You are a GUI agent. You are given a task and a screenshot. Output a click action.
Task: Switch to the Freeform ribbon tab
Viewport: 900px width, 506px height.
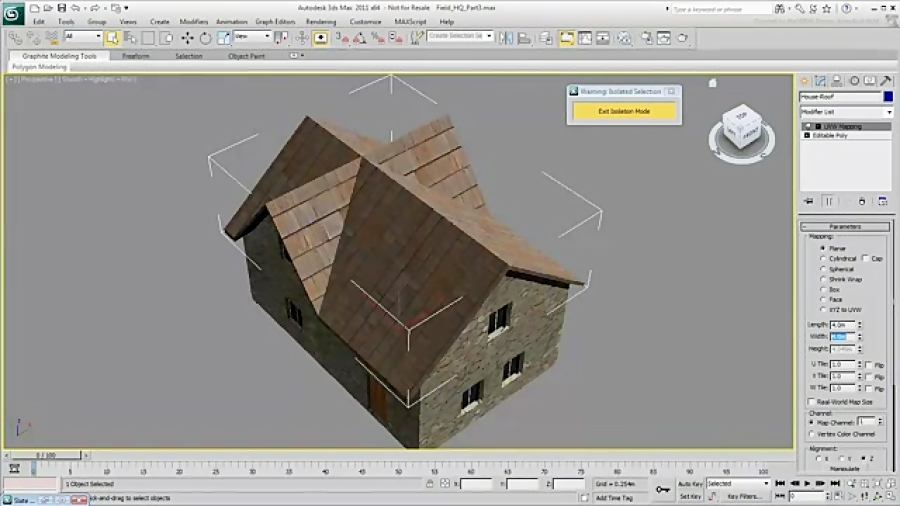click(136, 56)
